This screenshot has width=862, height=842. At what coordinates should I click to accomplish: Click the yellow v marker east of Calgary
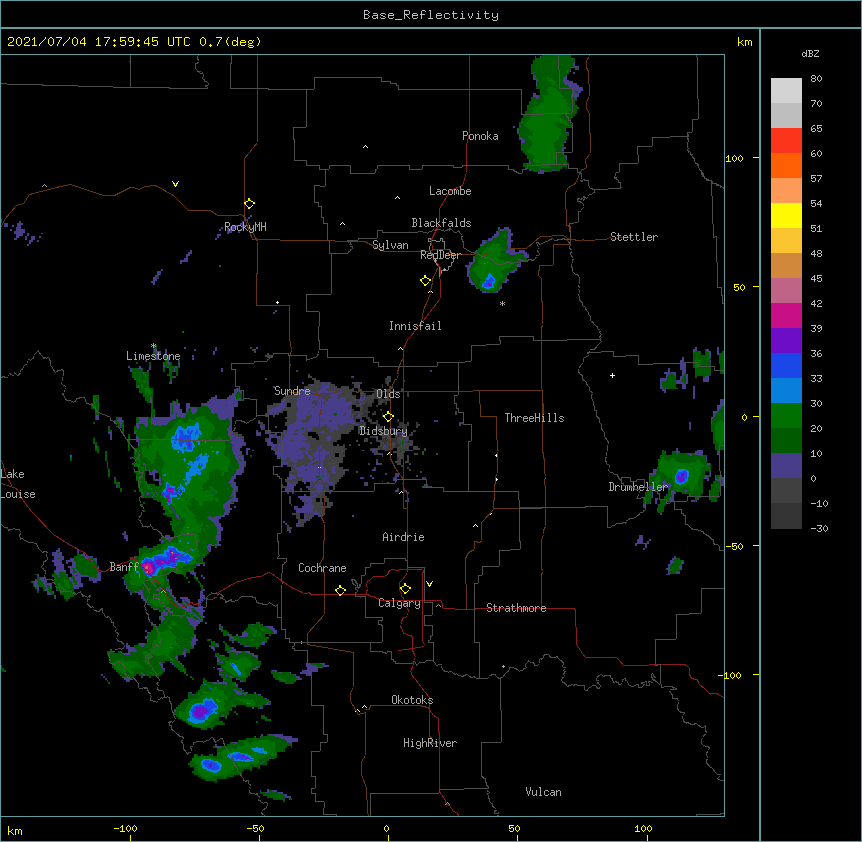pos(429,584)
